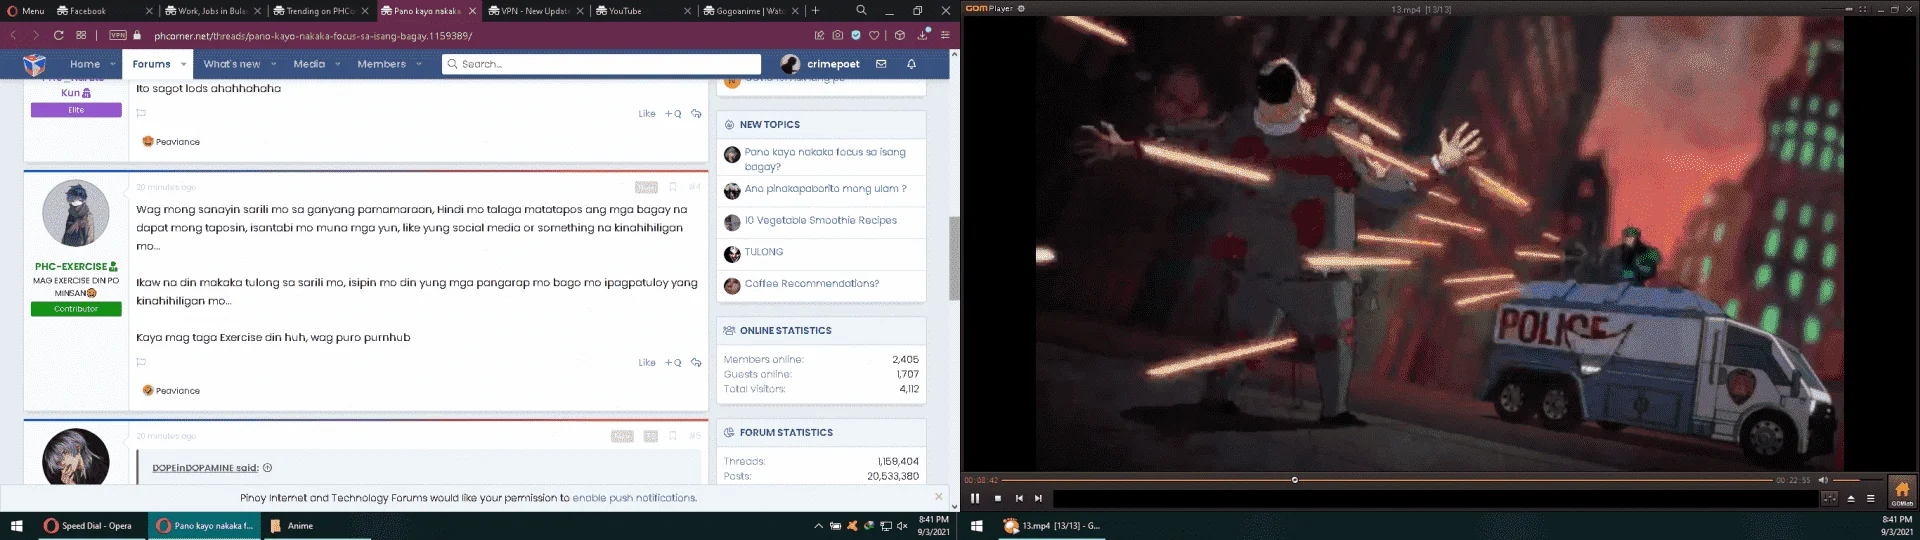Click the 'enable push notifications' link
The width and height of the screenshot is (1920, 540).
(x=634, y=498)
